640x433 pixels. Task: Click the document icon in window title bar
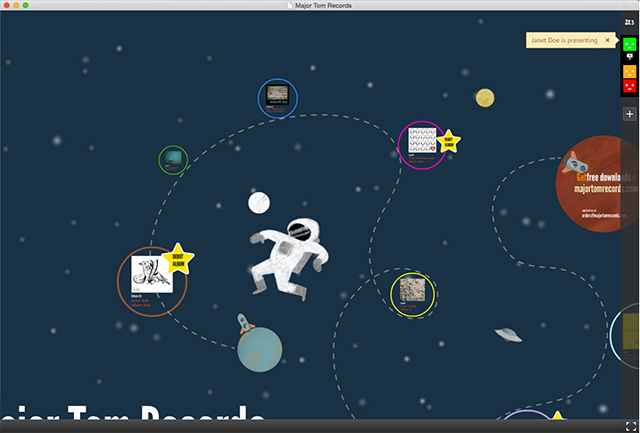[x=290, y=5]
